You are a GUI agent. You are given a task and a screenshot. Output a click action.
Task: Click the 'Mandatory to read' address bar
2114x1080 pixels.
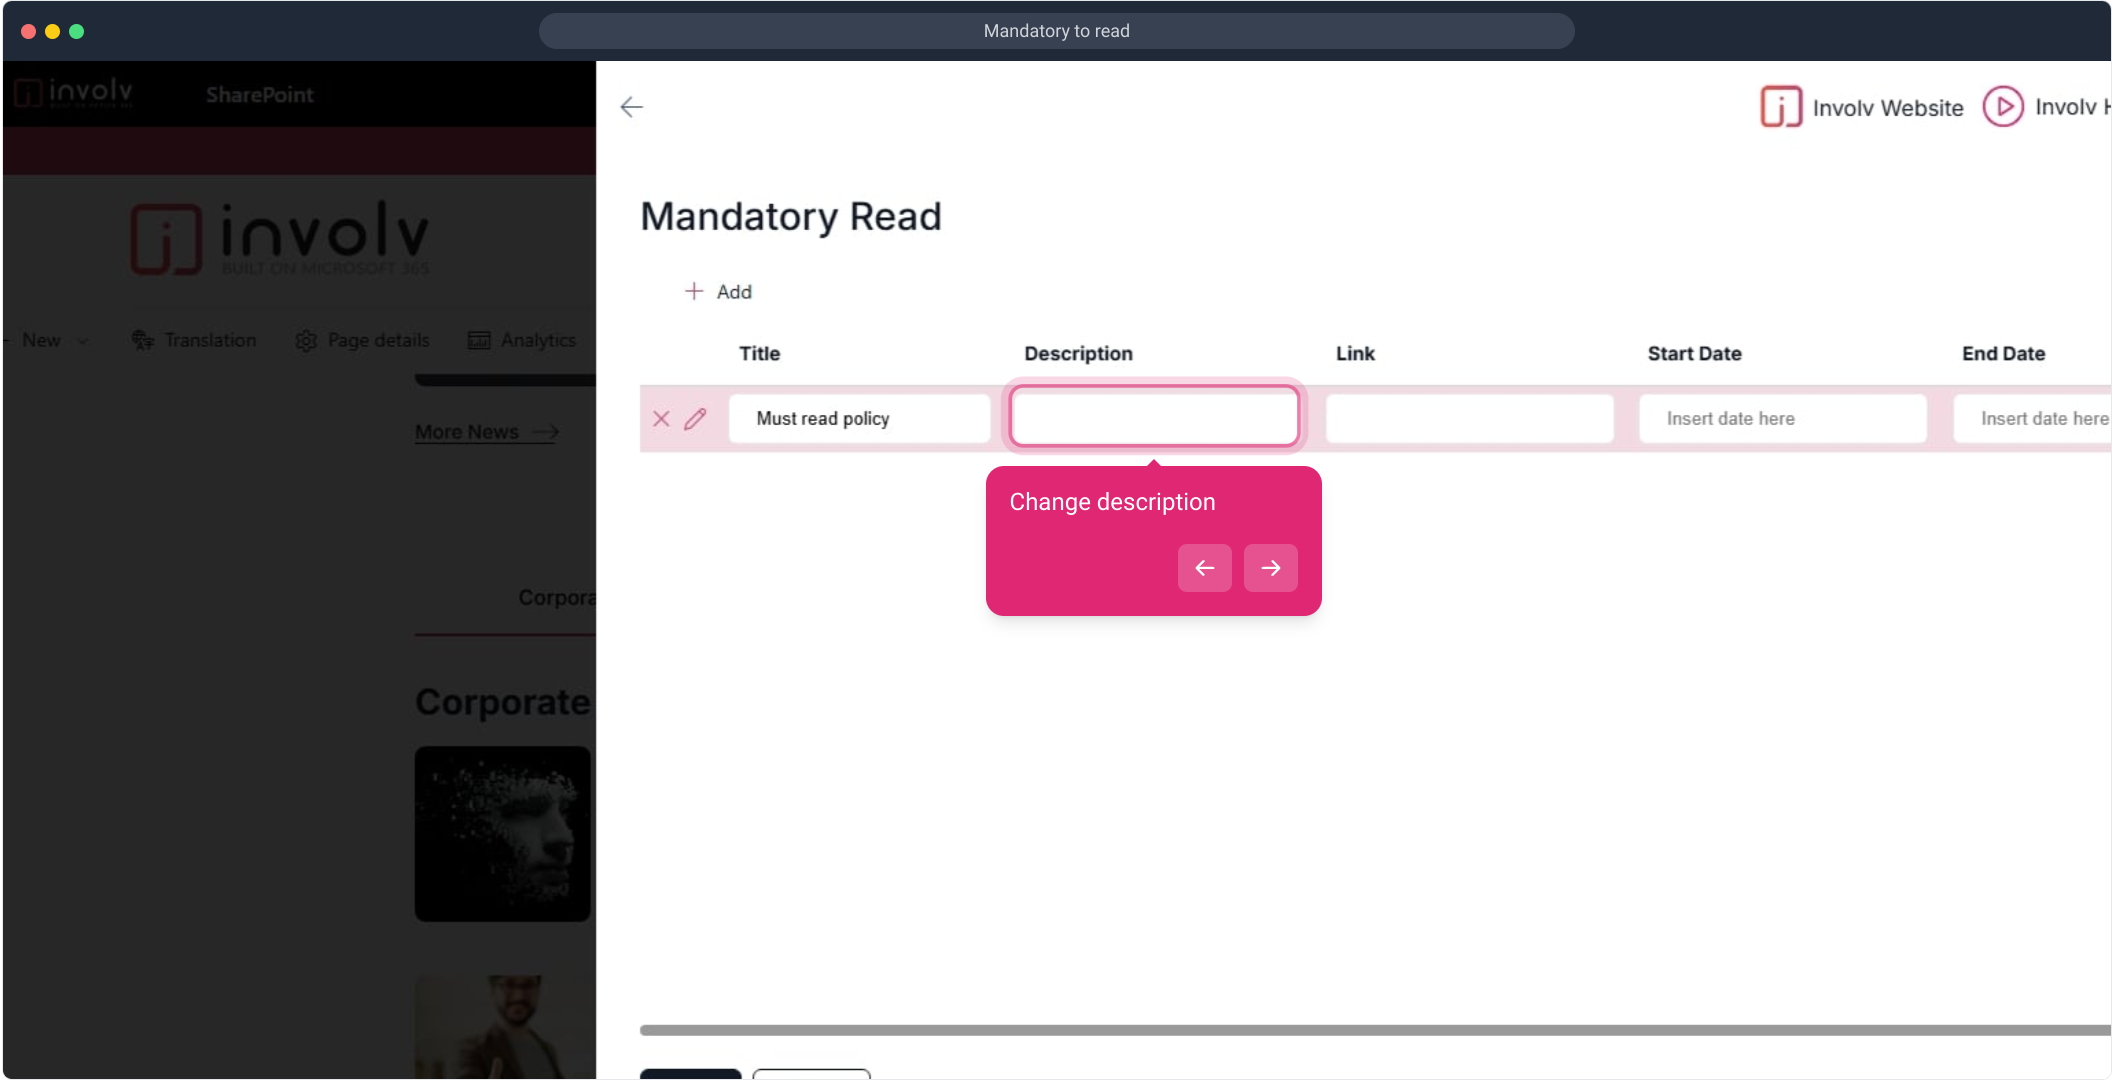tap(1056, 31)
